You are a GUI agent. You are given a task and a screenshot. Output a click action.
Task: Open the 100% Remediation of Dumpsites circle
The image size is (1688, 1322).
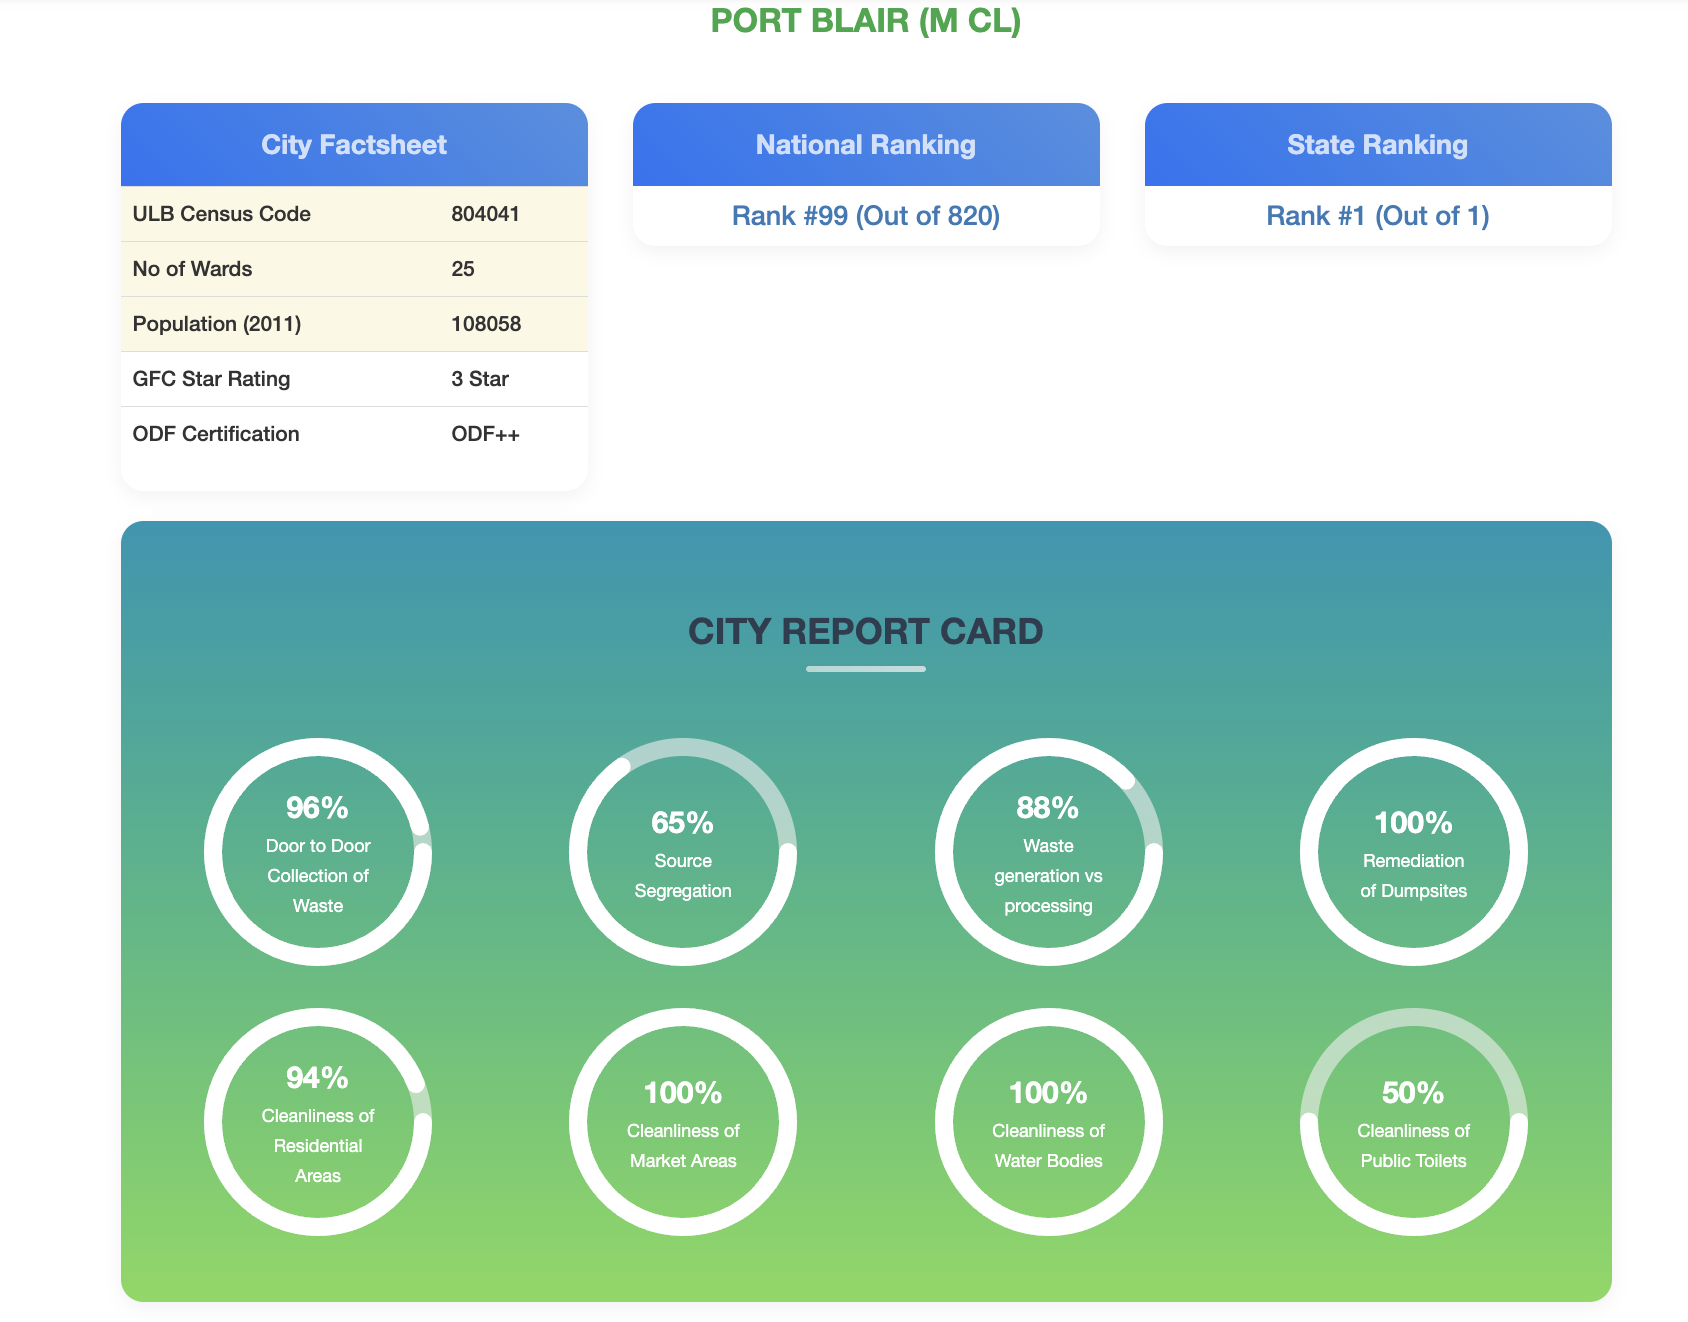click(1413, 852)
